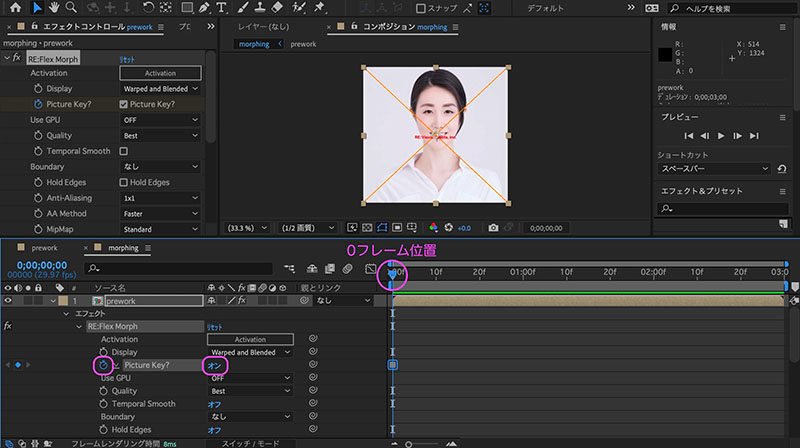Open the magnification 33.3% dropdown
Image resolution: width=800 pixels, height=448 pixels.
(x=247, y=228)
